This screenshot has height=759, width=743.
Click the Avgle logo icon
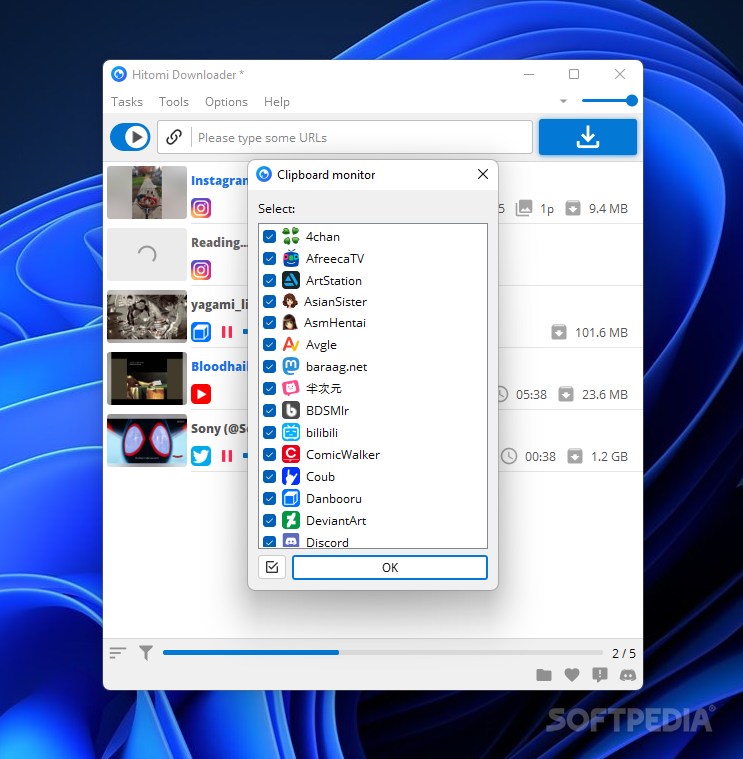point(290,344)
